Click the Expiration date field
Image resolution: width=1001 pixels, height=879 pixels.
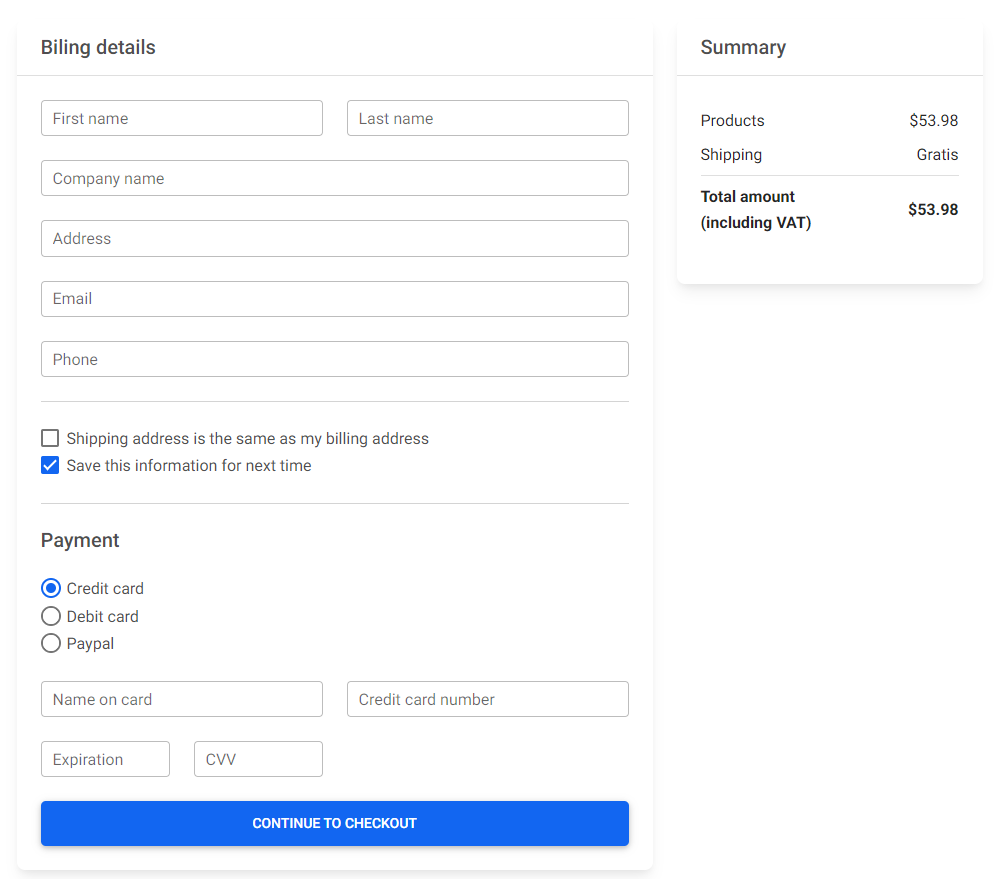105,759
